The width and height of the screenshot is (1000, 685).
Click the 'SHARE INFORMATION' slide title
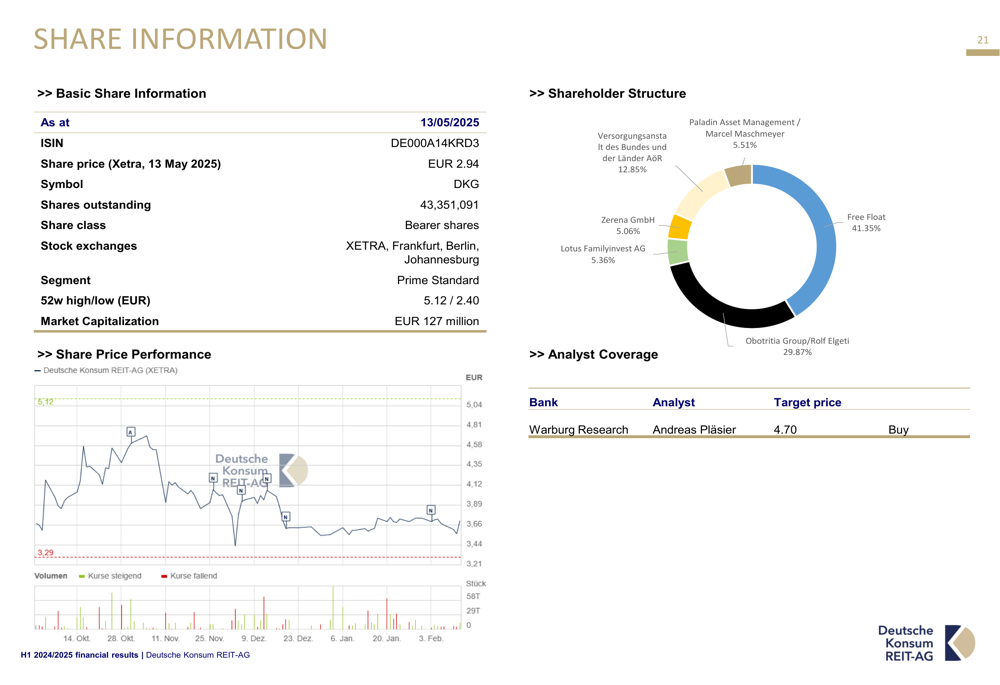[180, 39]
